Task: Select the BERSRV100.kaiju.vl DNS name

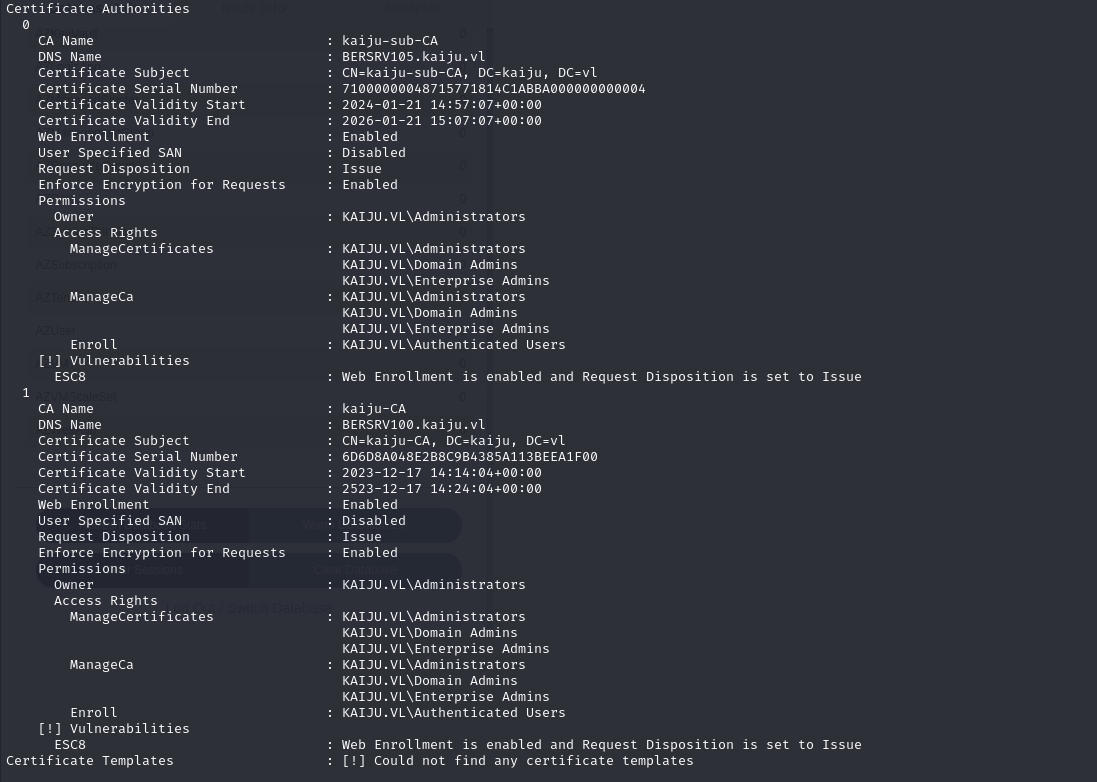Action: pos(413,425)
